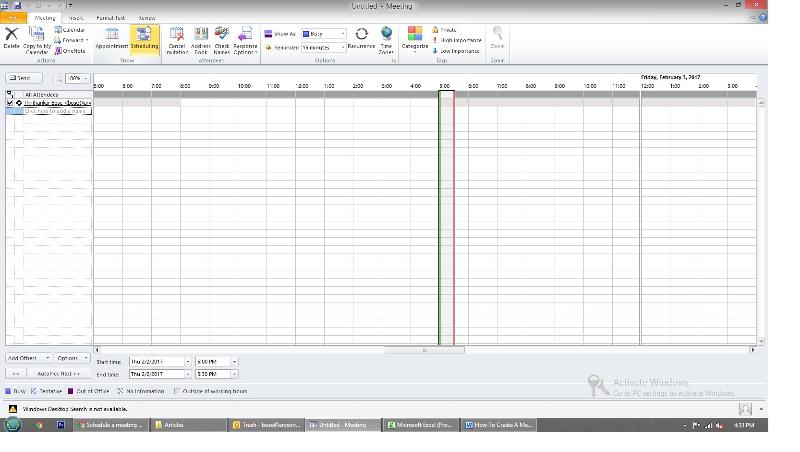
Task: Click the All Attendees header icon
Action: click(x=10, y=94)
